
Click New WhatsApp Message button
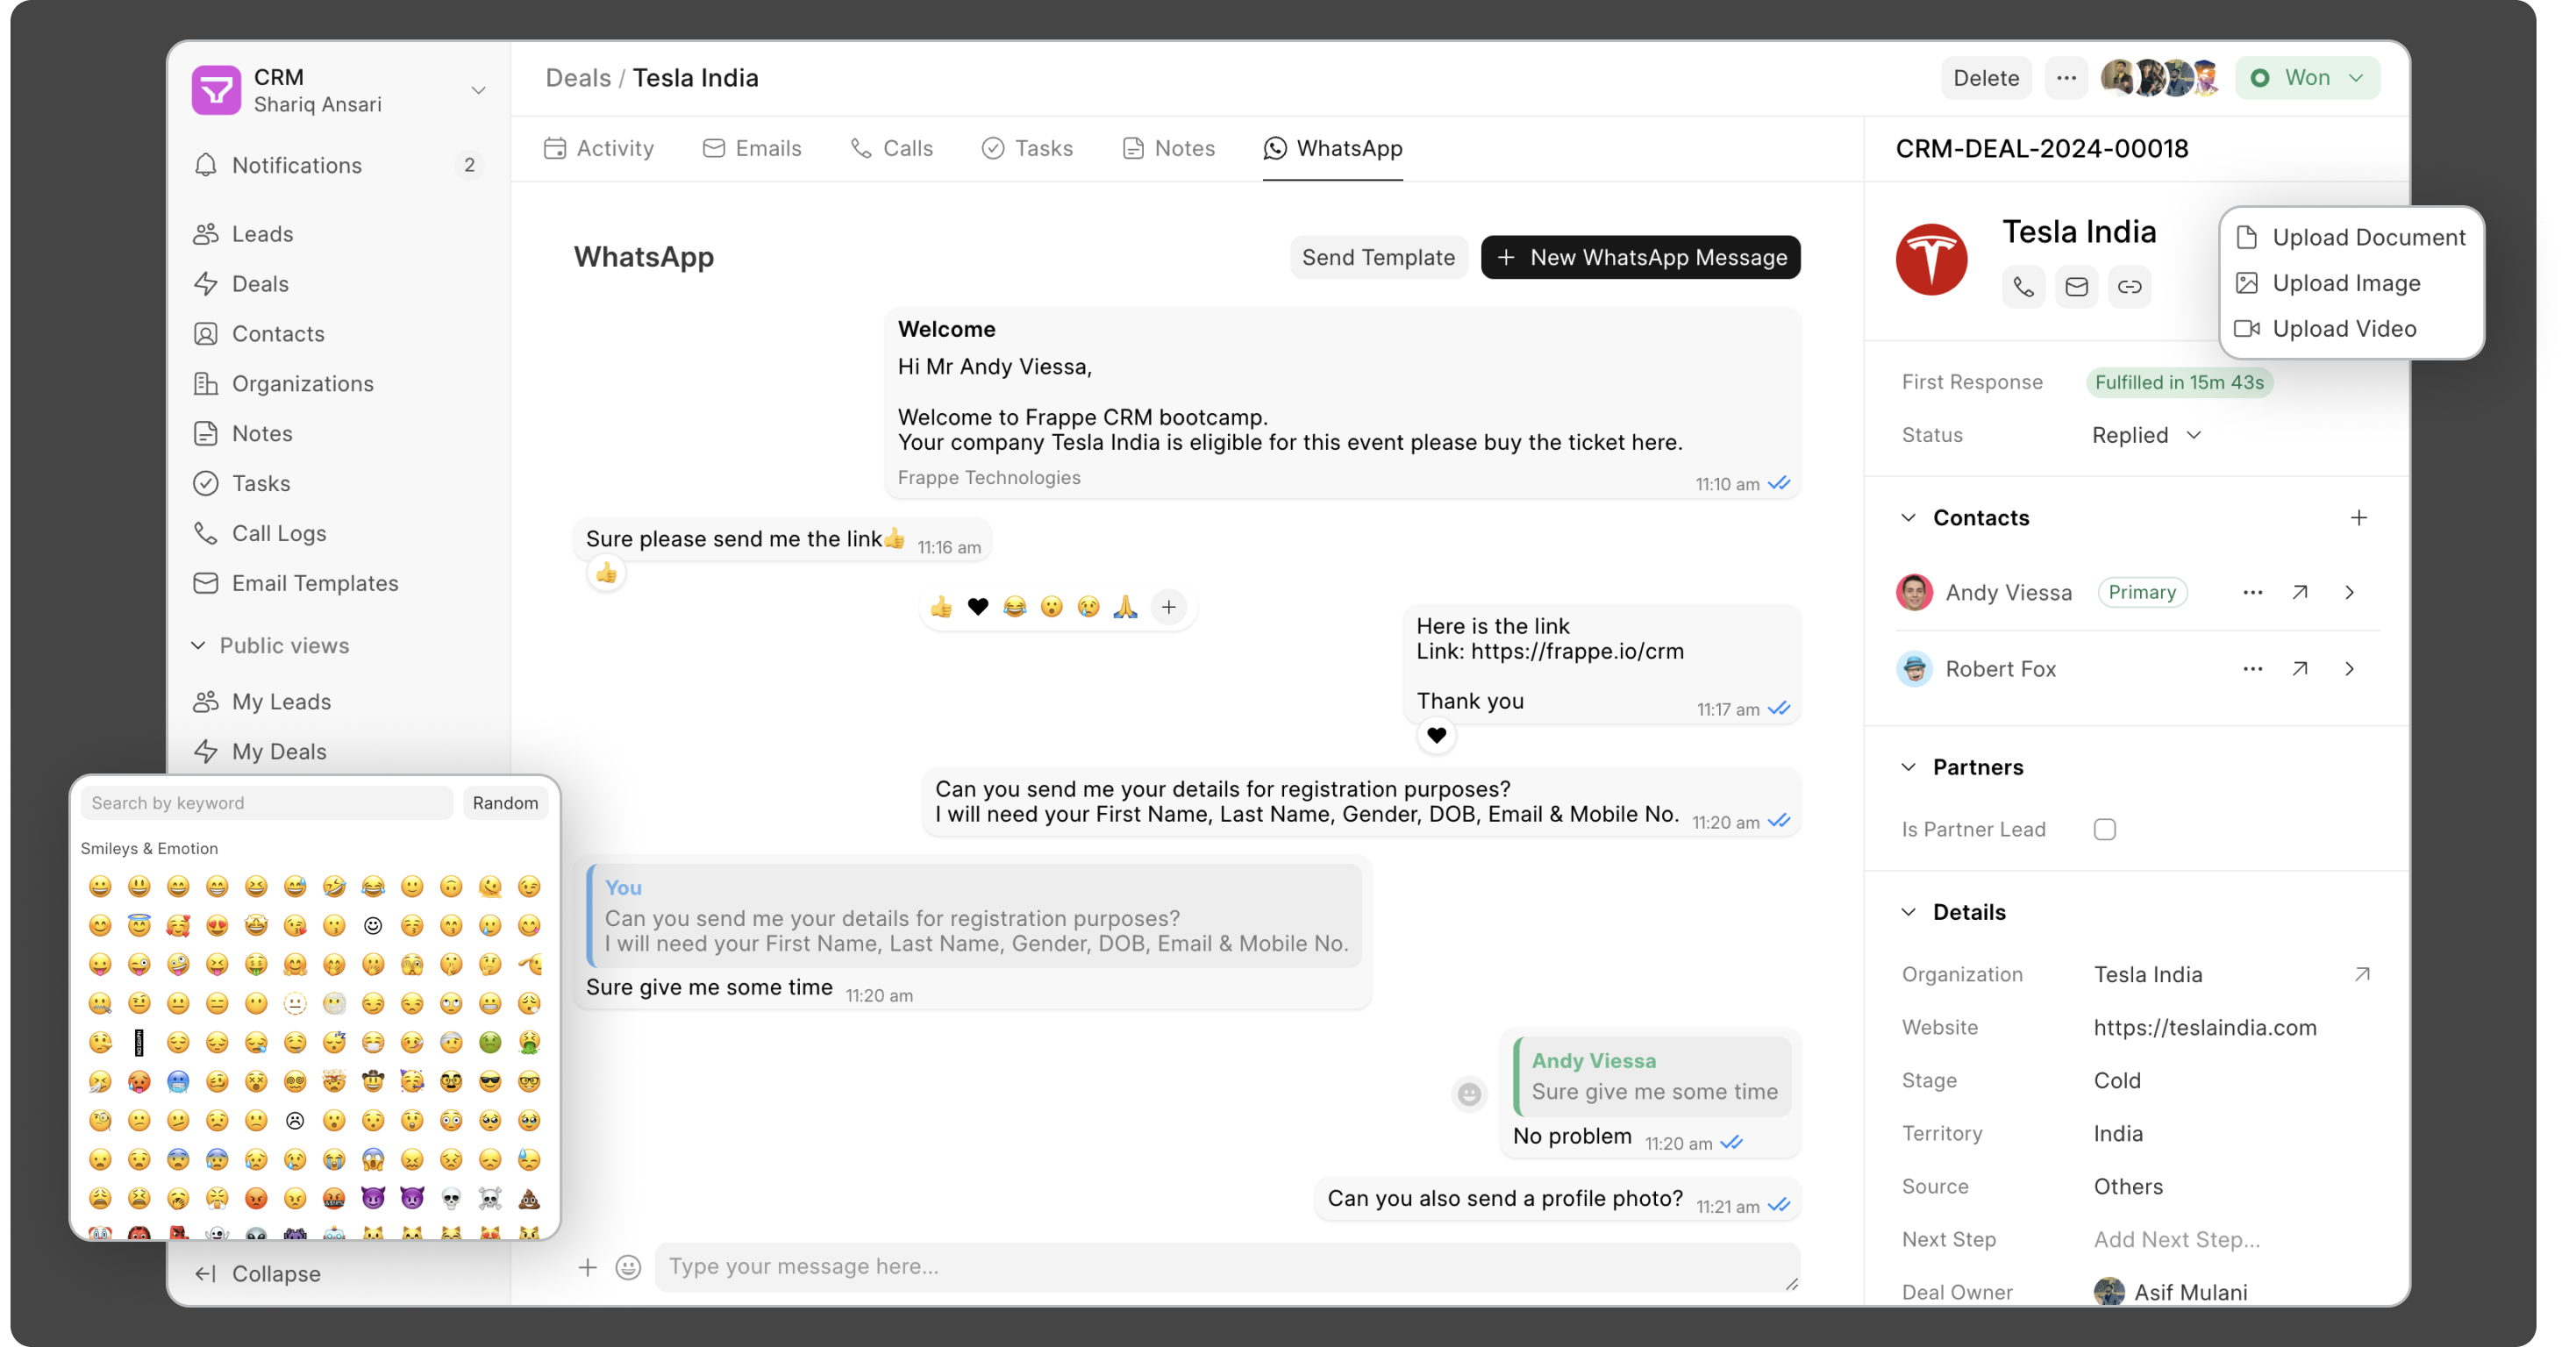coord(1640,257)
